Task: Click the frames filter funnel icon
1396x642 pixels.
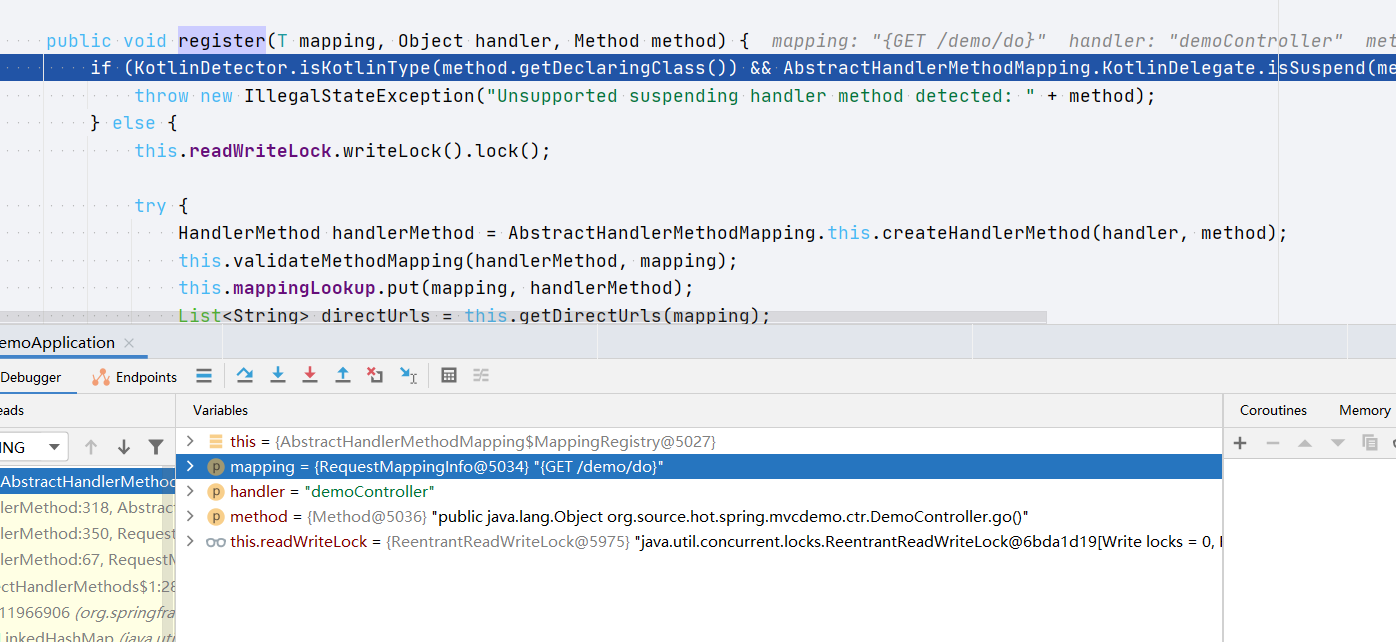Action: (156, 447)
